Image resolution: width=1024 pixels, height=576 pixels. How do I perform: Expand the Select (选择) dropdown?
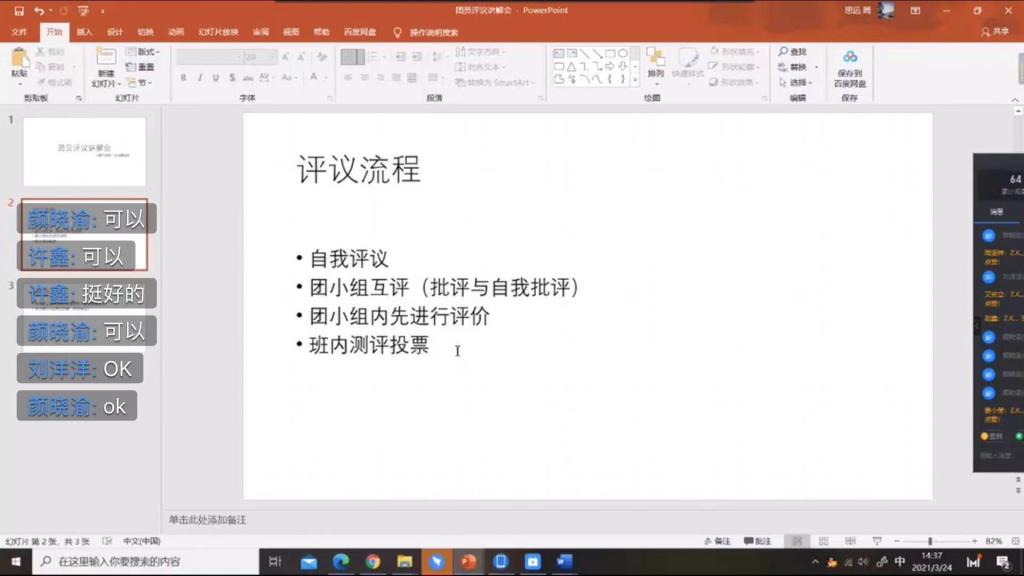coord(798,83)
